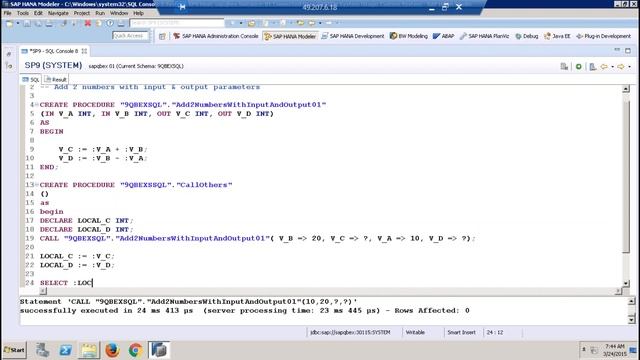The width and height of the screenshot is (640, 360).
Task: Click the editor horizontal scroll right arrow
Action: click(618, 291)
